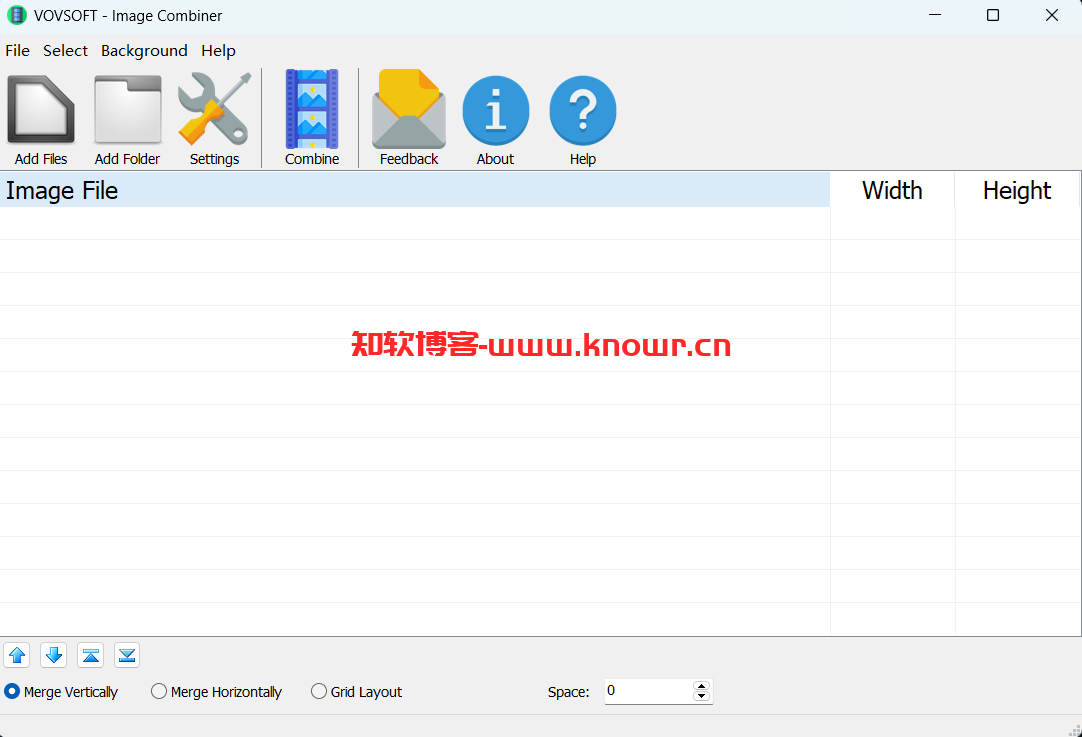Open the File menu
1082x737 pixels.
[17, 50]
